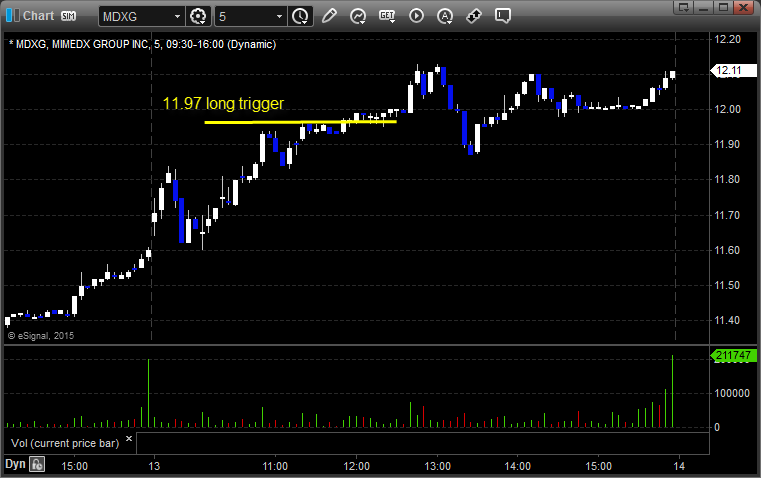Click the 11:00 time axis label
The height and width of the screenshot is (478, 761).
pyautogui.click(x=275, y=466)
